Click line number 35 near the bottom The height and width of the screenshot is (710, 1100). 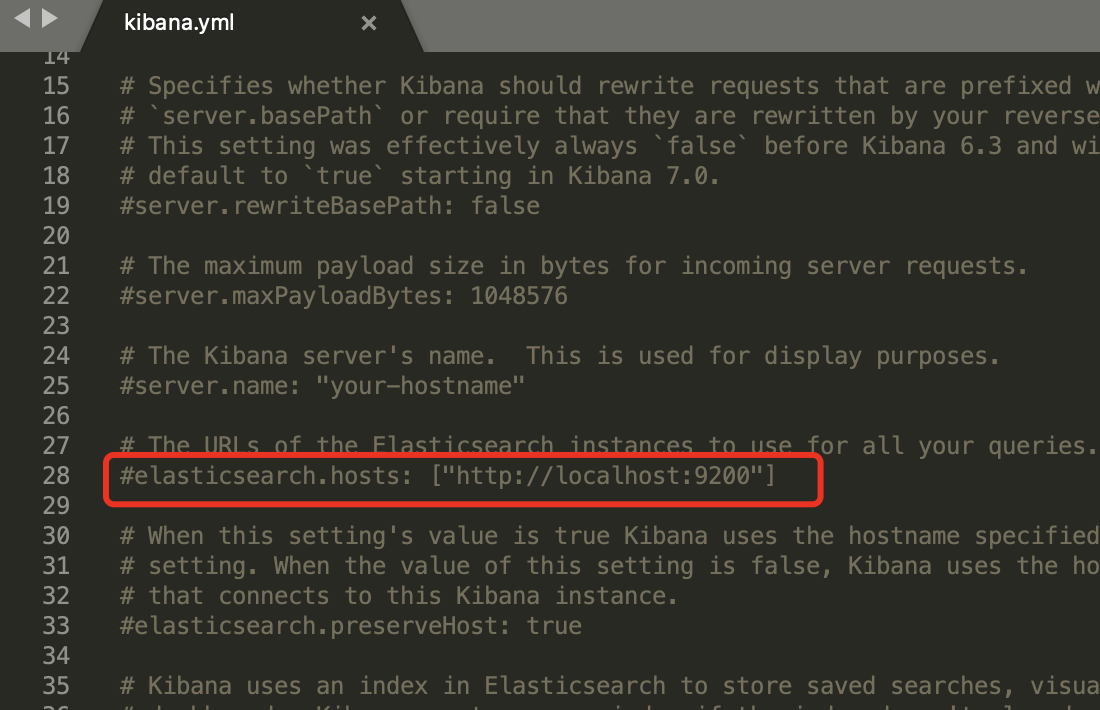[56, 686]
